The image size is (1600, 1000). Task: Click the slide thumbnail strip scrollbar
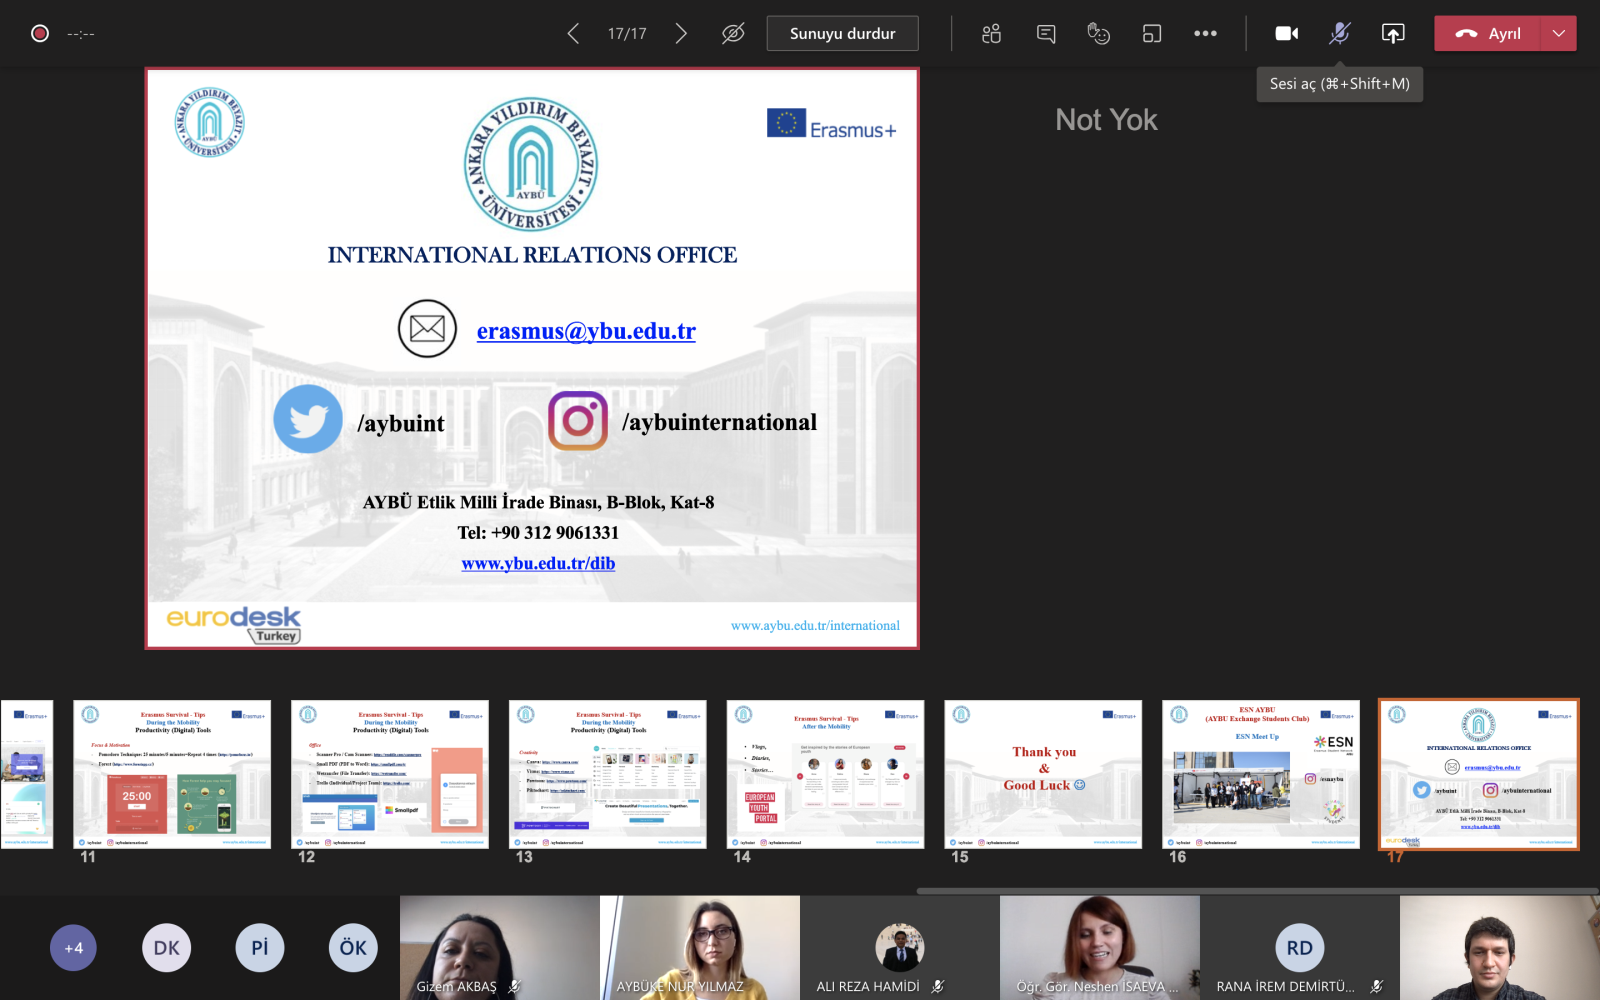point(1256,890)
